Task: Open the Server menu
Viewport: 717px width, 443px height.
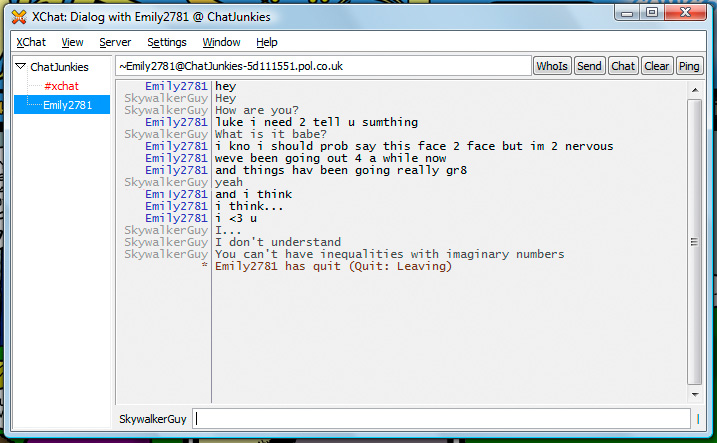Action: pyautogui.click(x=115, y=42)
